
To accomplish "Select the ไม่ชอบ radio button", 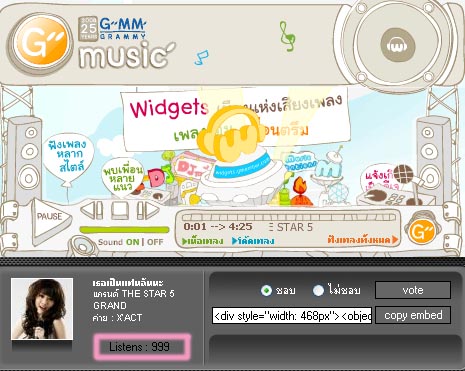I will click(x=318, y=290).
